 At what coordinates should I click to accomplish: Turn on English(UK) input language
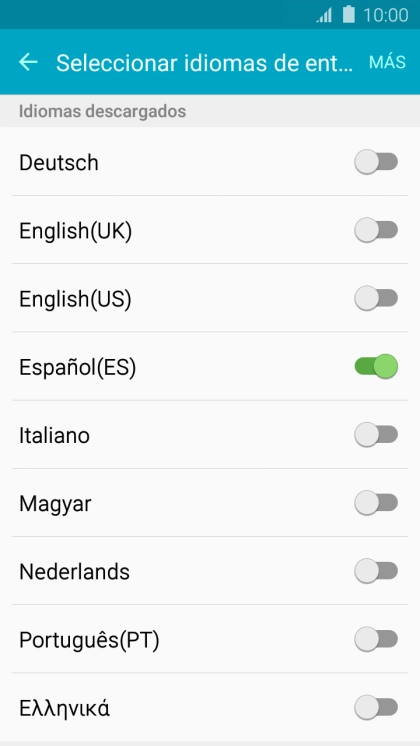(x=376, y=230)
